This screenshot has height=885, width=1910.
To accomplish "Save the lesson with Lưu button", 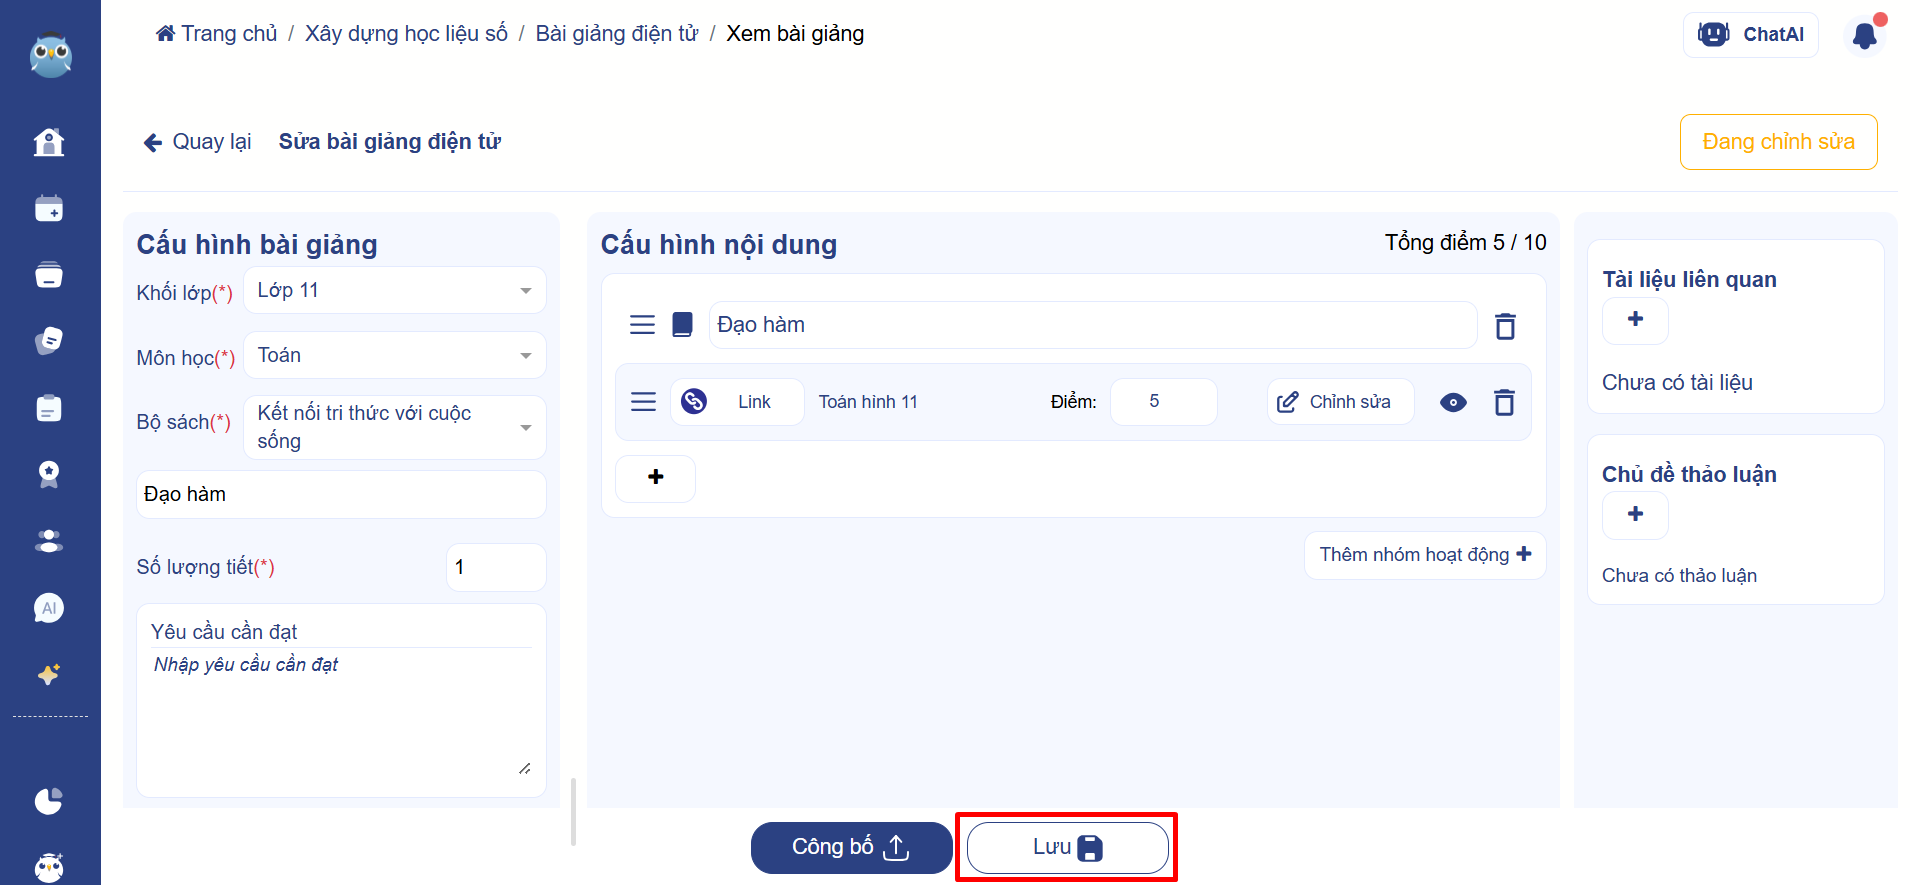I will pos(1067,848).
